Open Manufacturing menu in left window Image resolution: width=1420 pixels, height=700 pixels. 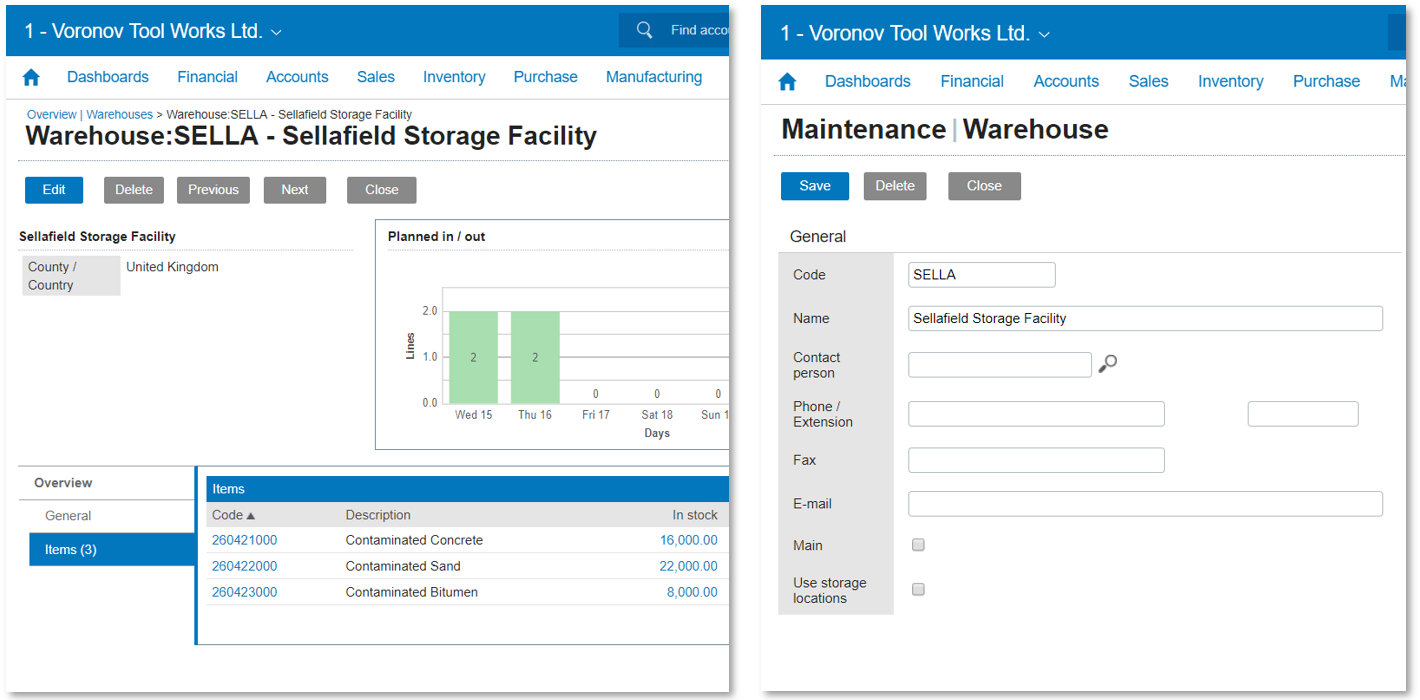click(653, 77)
